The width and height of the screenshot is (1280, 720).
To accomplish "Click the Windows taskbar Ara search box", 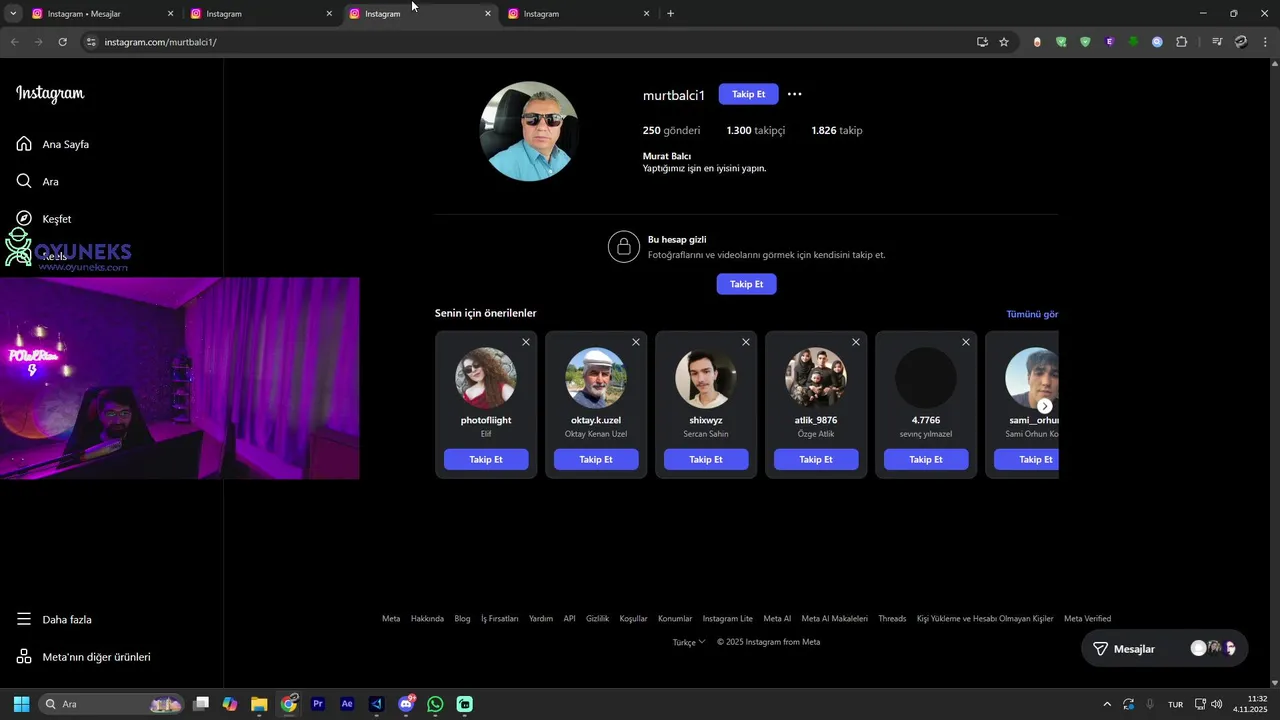I will pyautogui.click(x=111, y=704).
